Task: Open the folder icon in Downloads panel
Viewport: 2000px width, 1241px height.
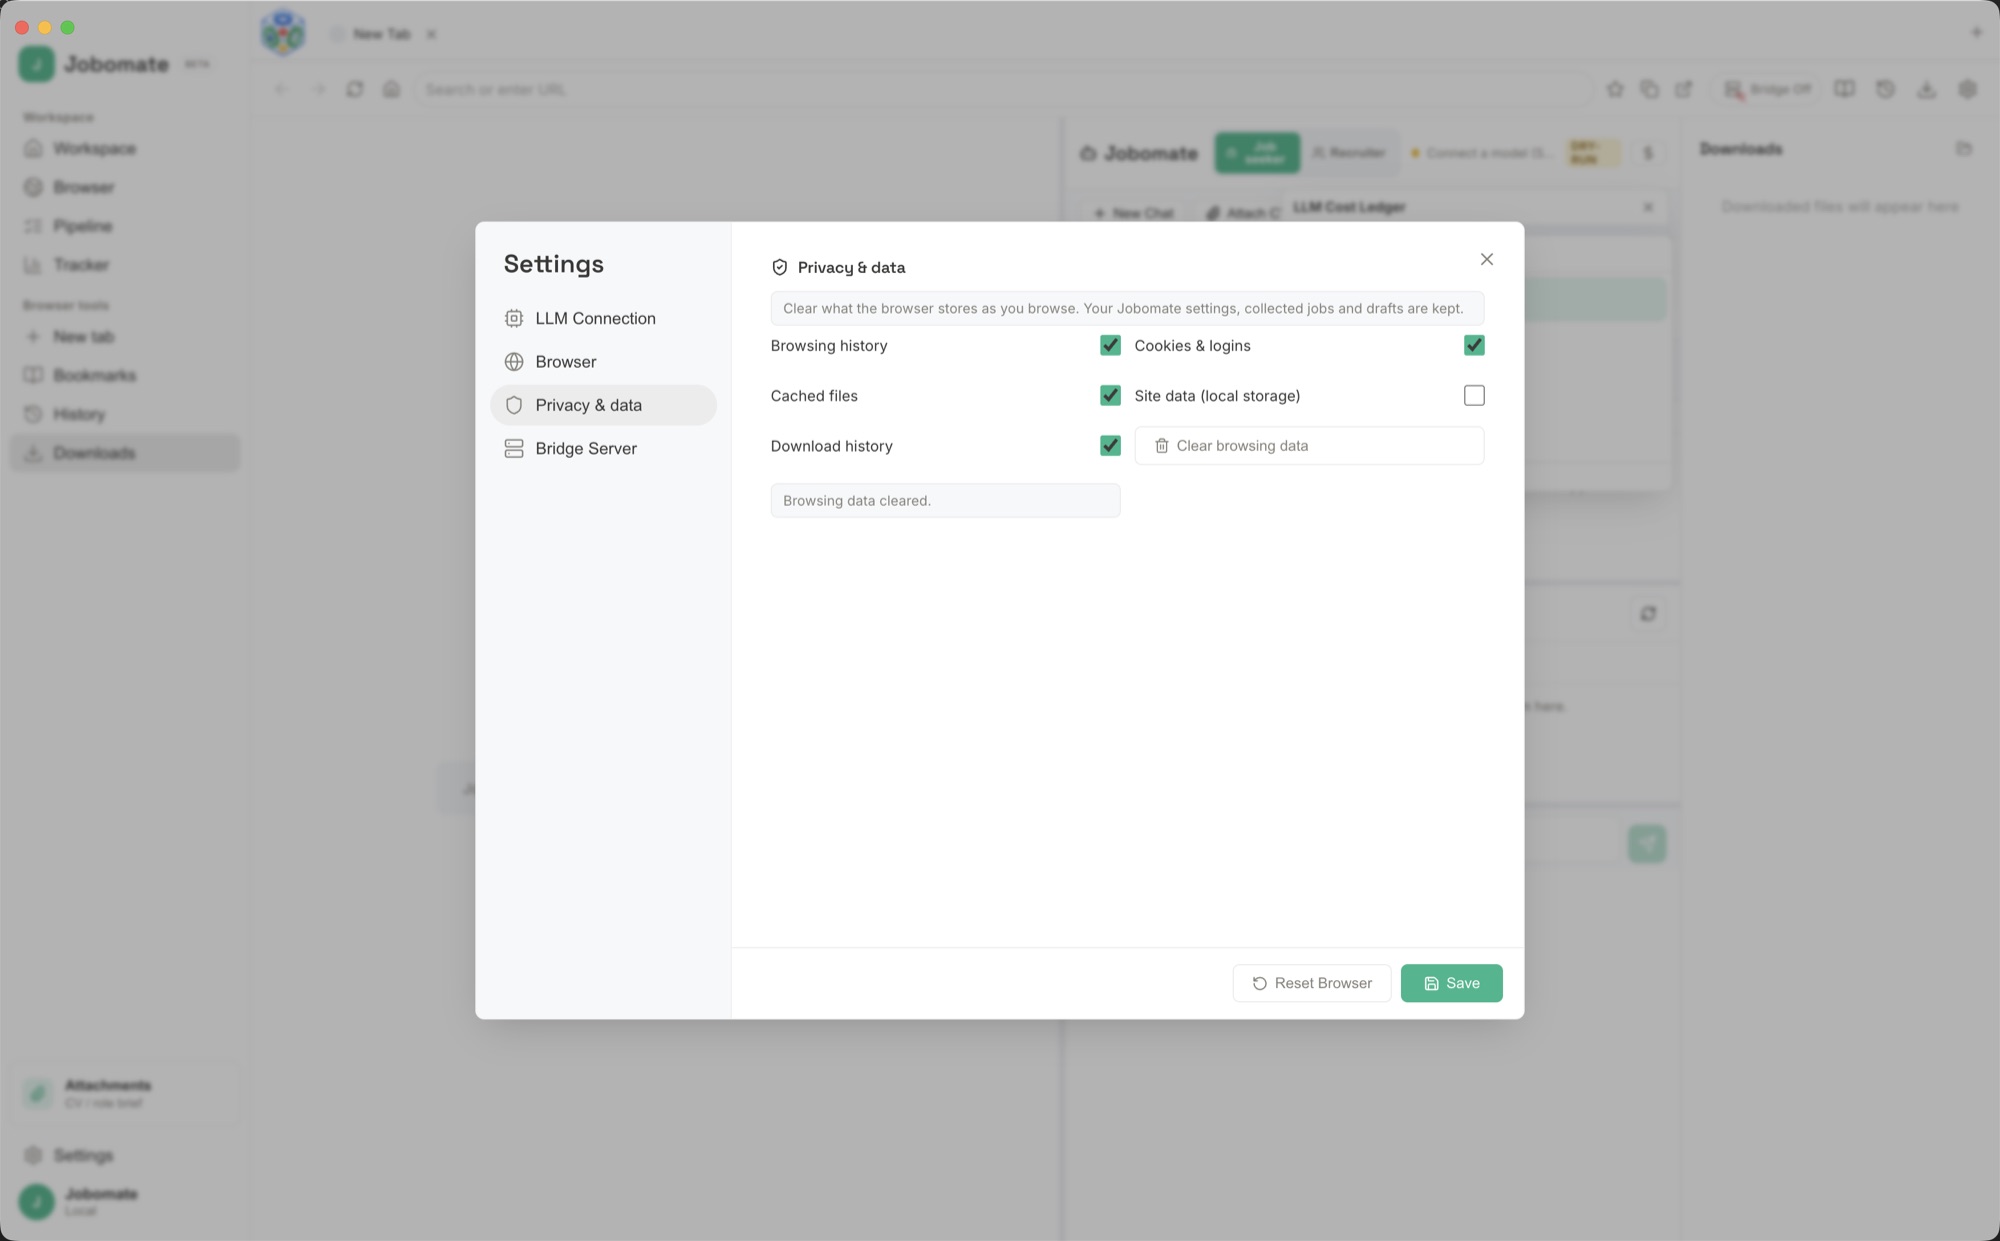Action: tap(1964, 149)
